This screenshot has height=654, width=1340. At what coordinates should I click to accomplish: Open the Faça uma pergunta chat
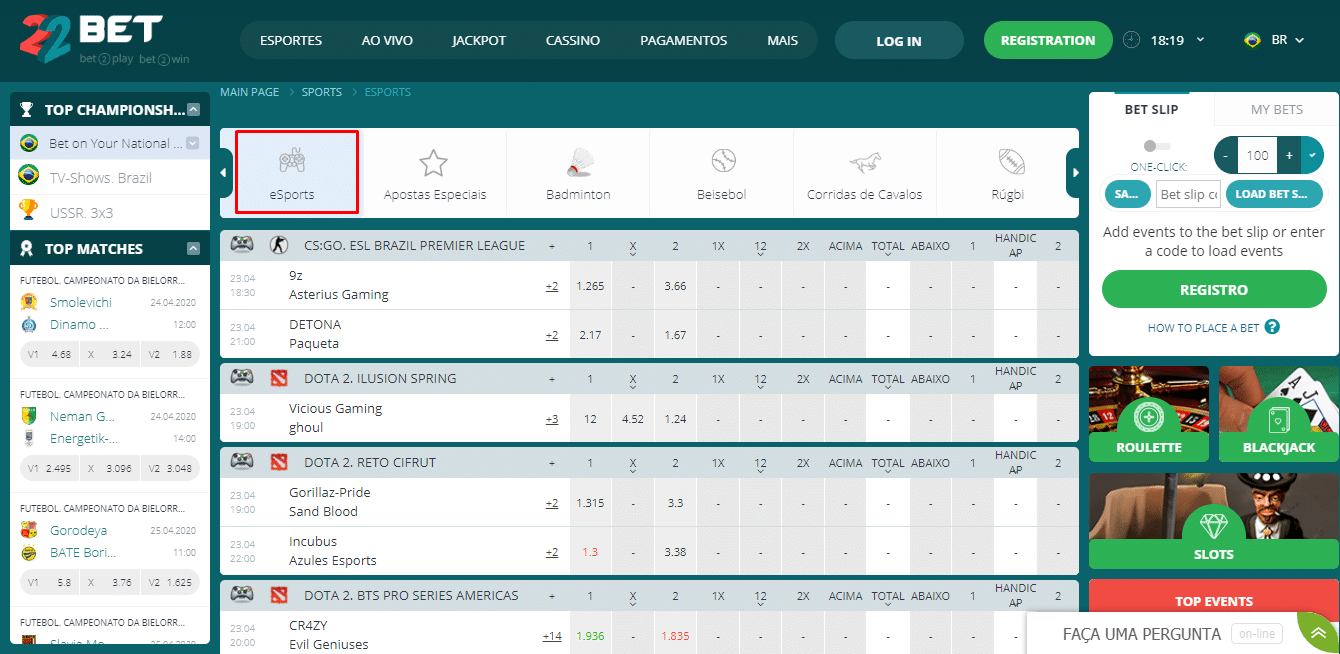pos(1141,634)
